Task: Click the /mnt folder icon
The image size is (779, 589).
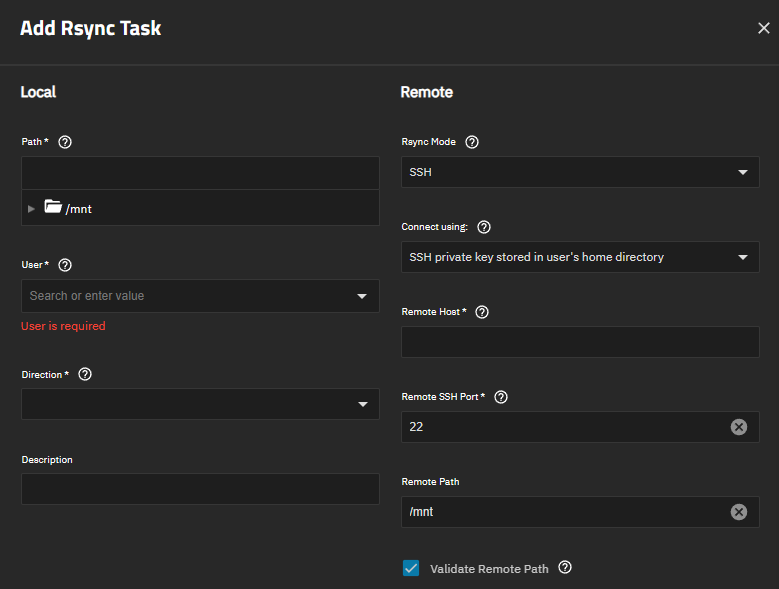Action: coord(53,207)
